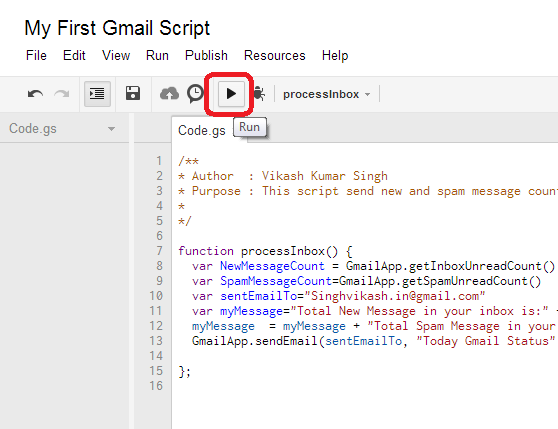
Task: Switch to the Code.gs editor tab
Action: pos(202,131)
